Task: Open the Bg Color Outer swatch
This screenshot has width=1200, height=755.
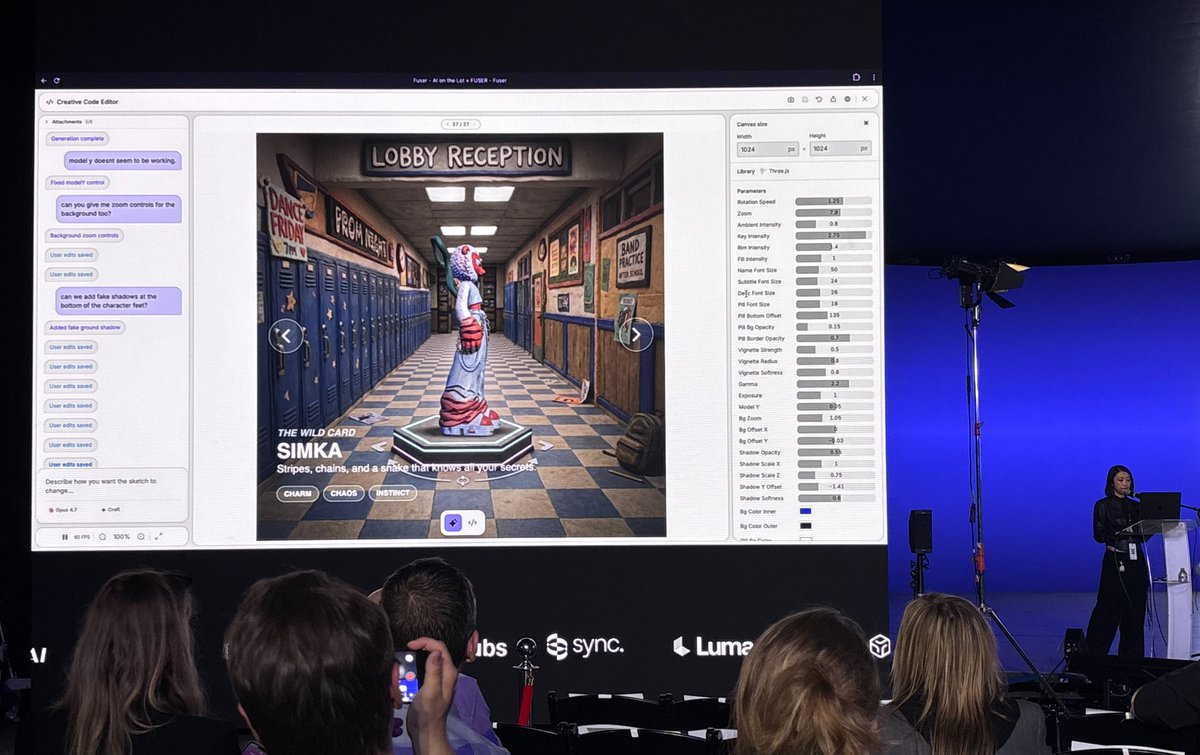Action: [x=805, y=525]
